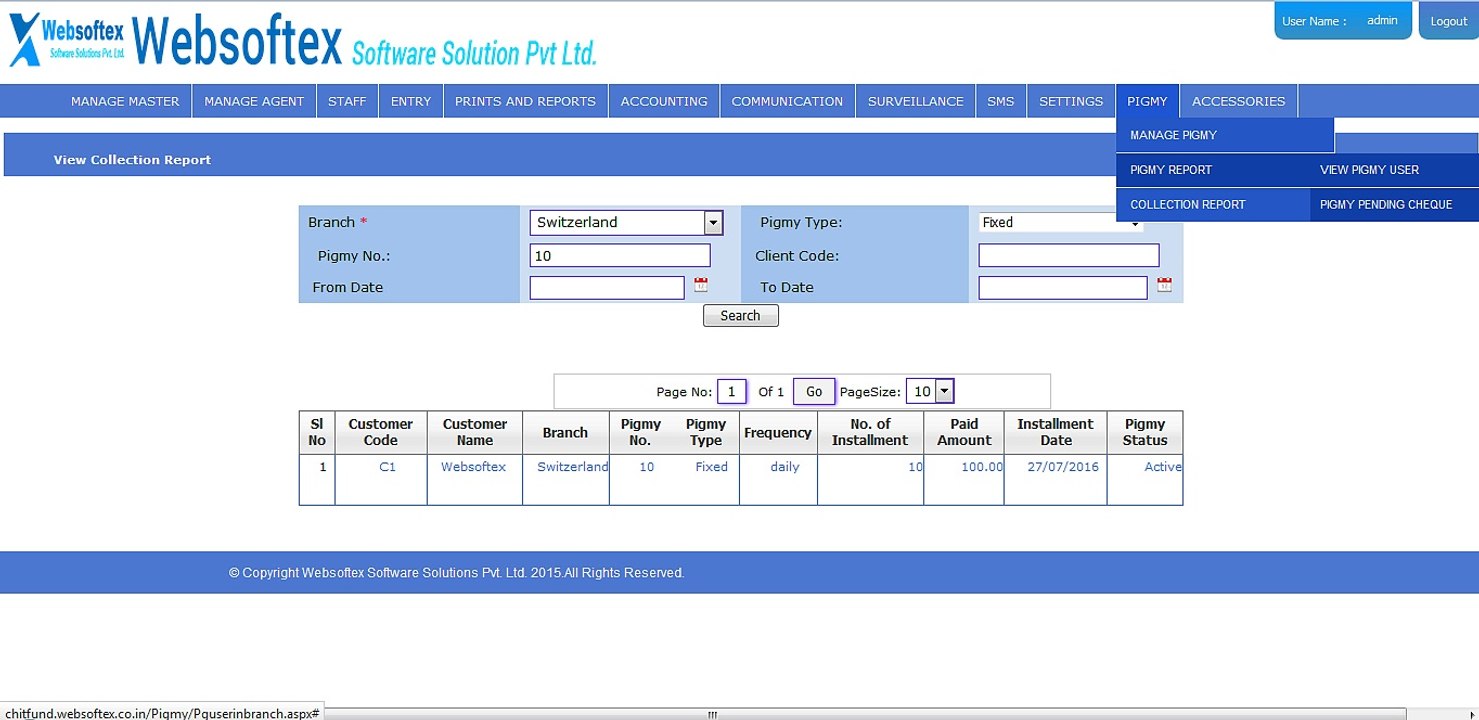Open the SURVEILLANCE menu

point(915,101)
